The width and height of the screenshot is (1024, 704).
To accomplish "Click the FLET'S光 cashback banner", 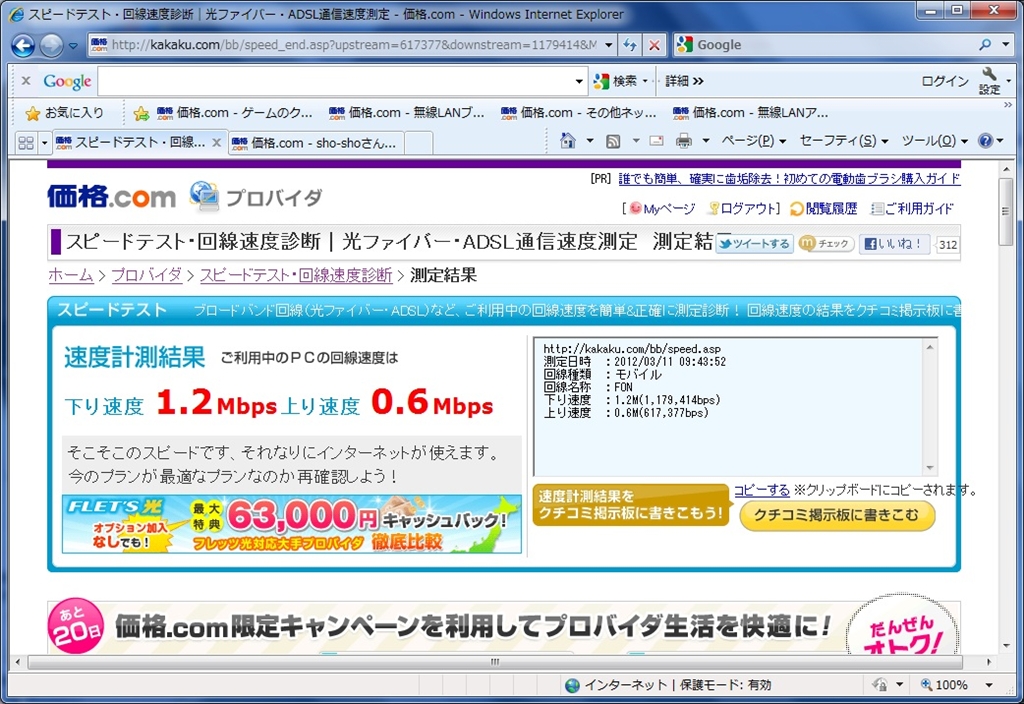I will coord(292,524).
